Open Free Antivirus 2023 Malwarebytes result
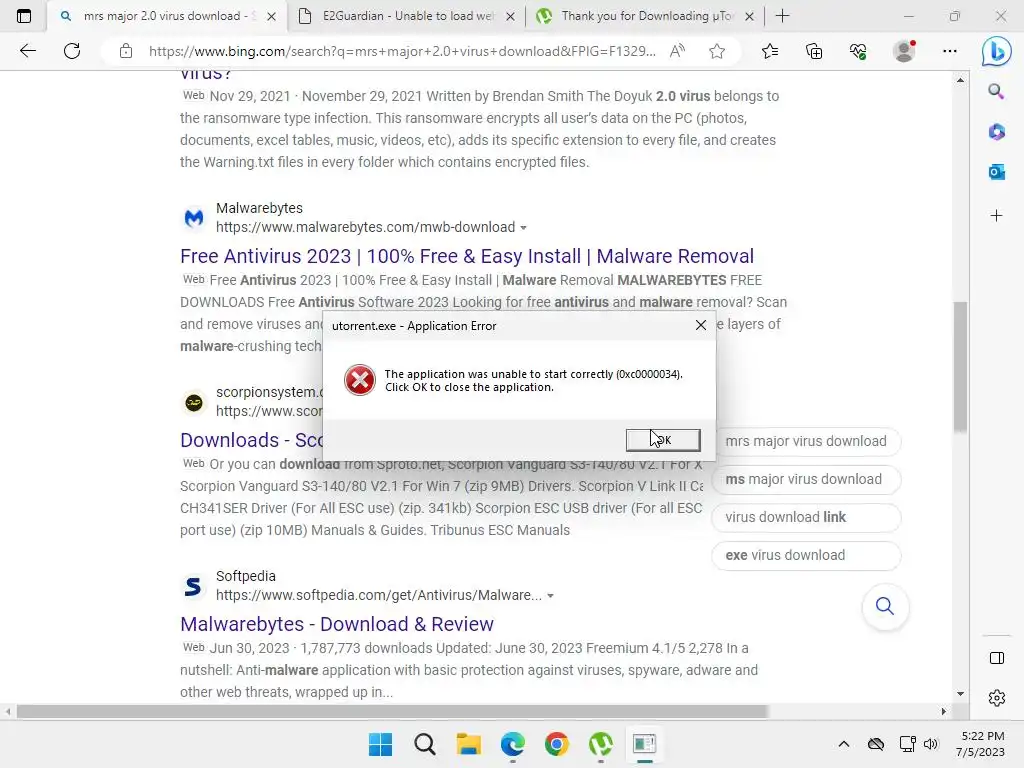The width and height of the screenshot is (1024, 768). pyautogui.click(x=467, y=256)
